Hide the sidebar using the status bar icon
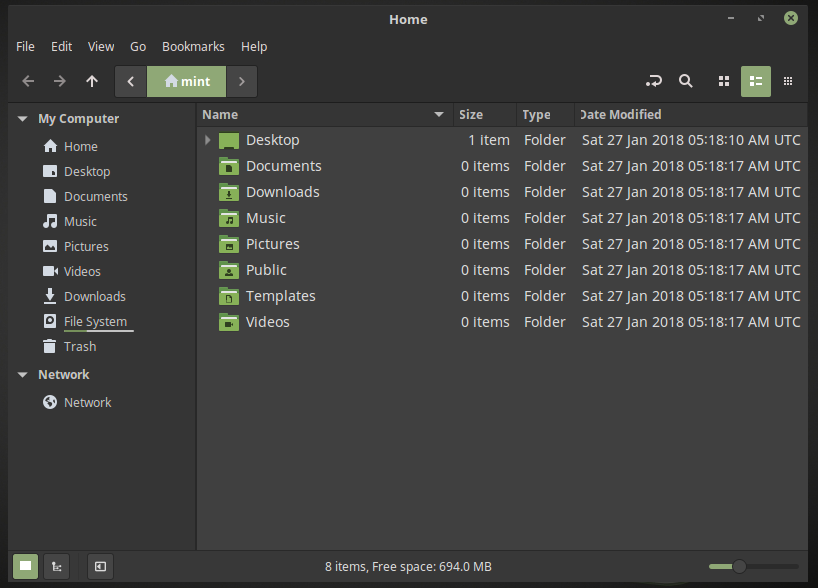 coord(99,566)
